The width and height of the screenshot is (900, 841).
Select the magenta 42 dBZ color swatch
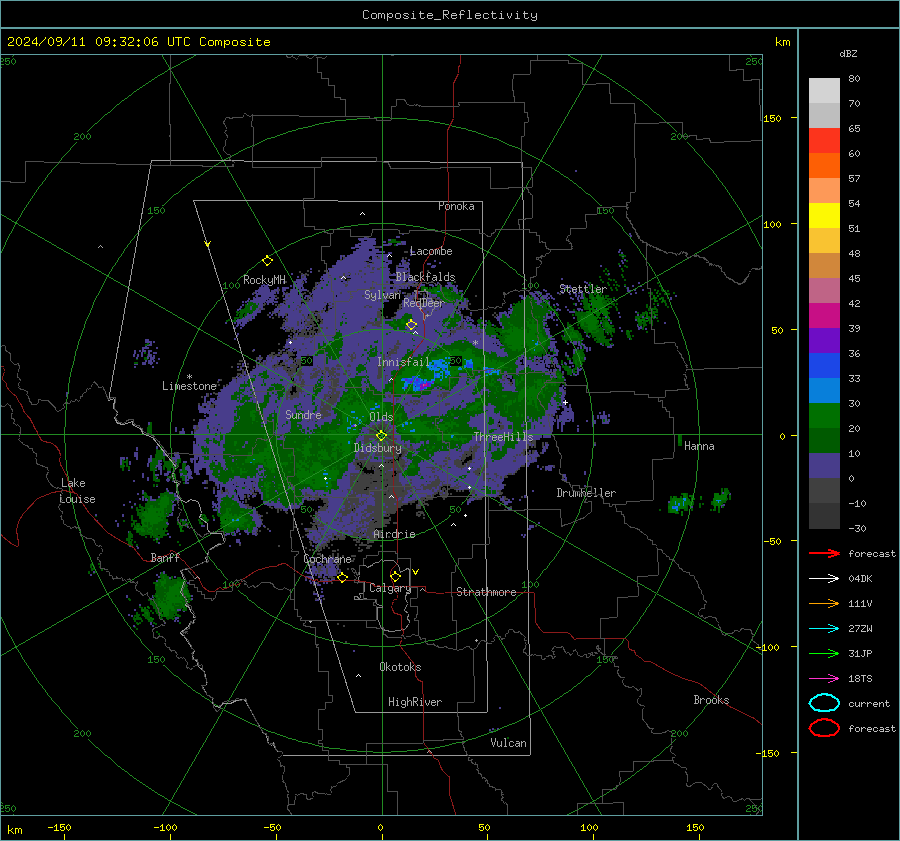point(824,316)
